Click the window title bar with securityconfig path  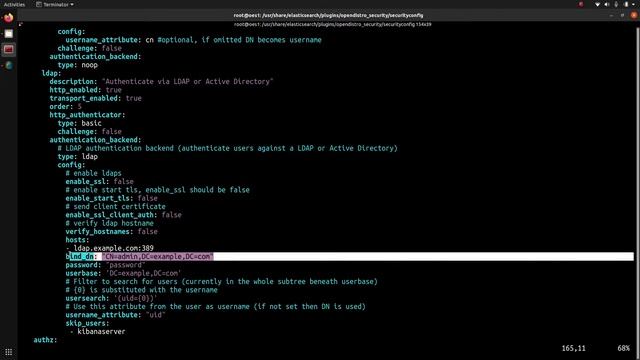click(x=328, y=15)
